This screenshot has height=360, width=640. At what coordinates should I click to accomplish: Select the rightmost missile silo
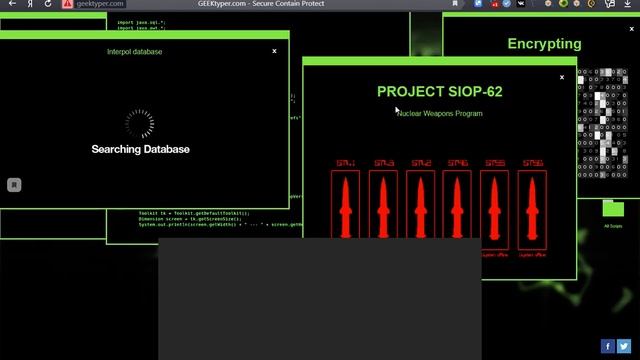(x=532, y=210)
